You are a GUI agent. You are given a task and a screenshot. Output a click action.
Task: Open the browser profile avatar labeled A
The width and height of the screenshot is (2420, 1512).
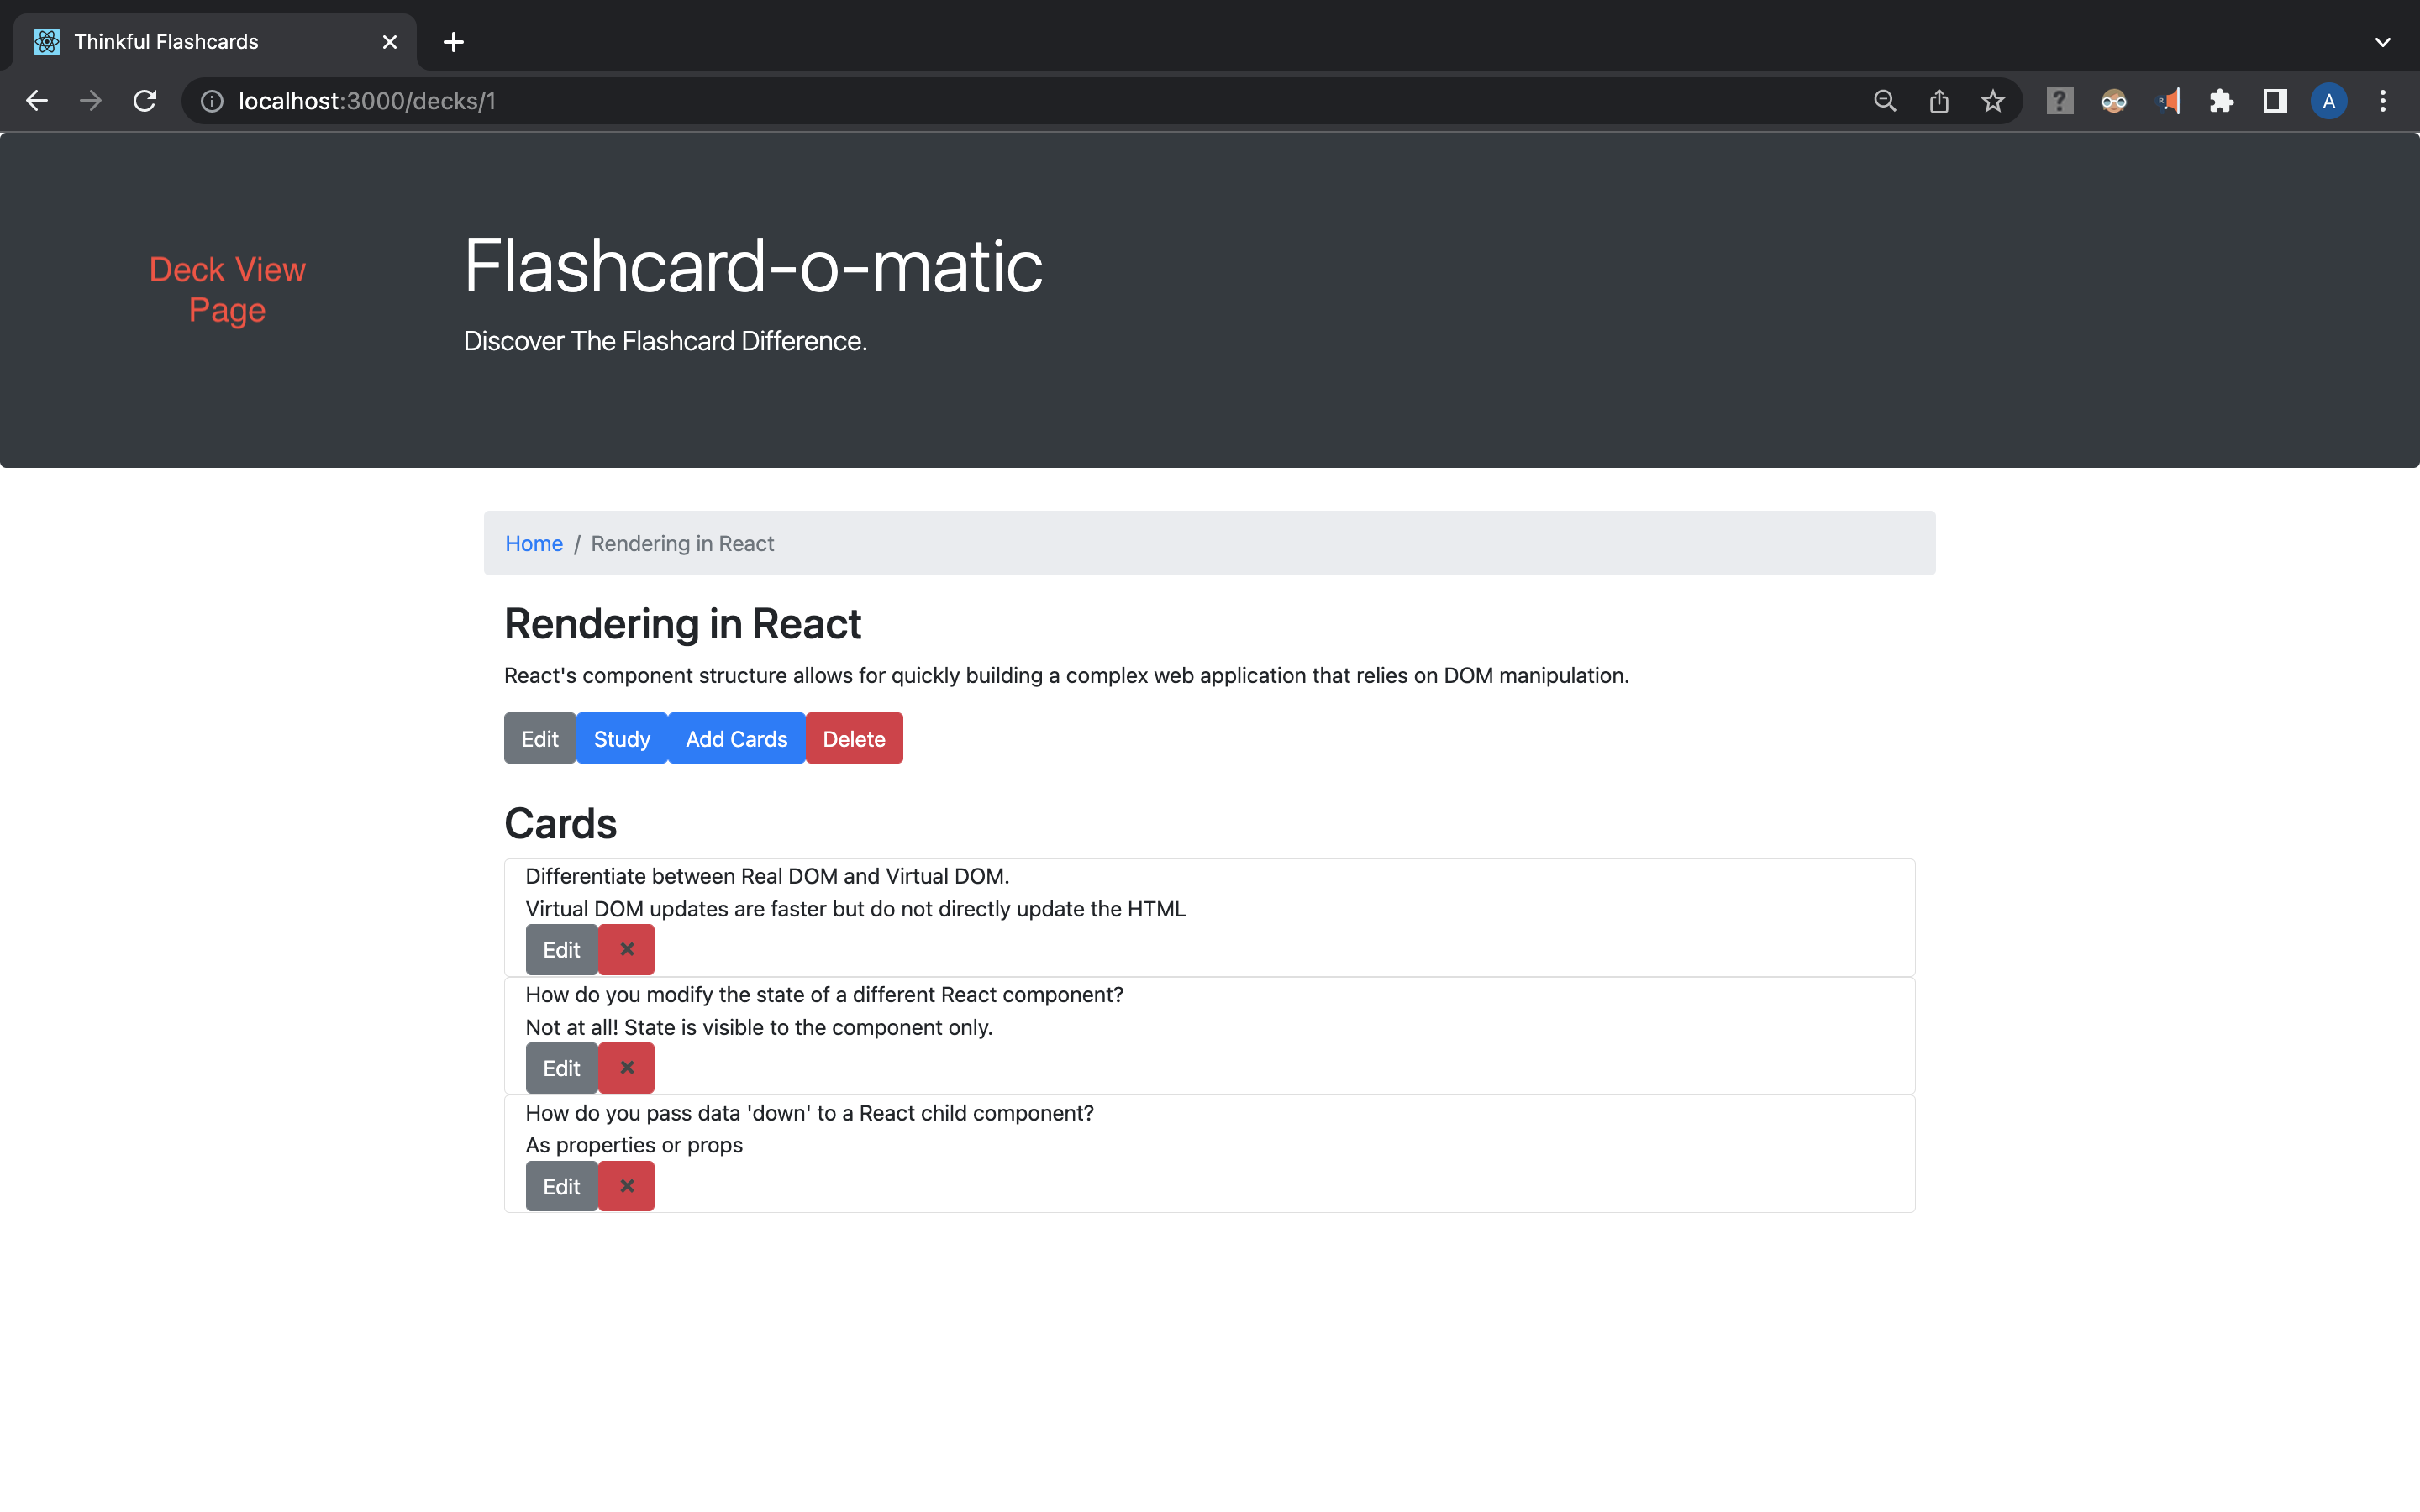(x=2328, y=101)
